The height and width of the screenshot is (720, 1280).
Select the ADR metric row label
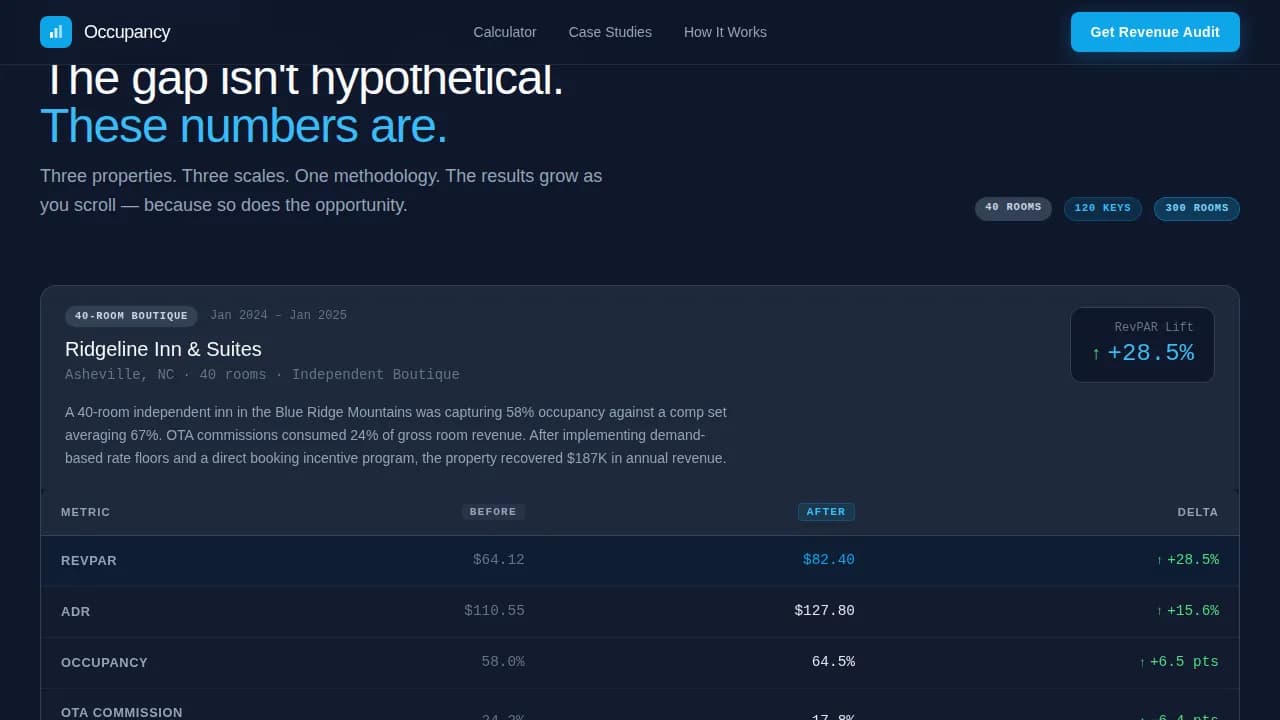tap(76, 612)
